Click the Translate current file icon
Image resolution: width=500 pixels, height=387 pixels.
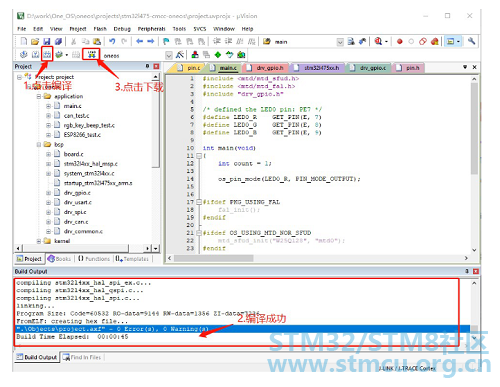click(x=24, y=55)
